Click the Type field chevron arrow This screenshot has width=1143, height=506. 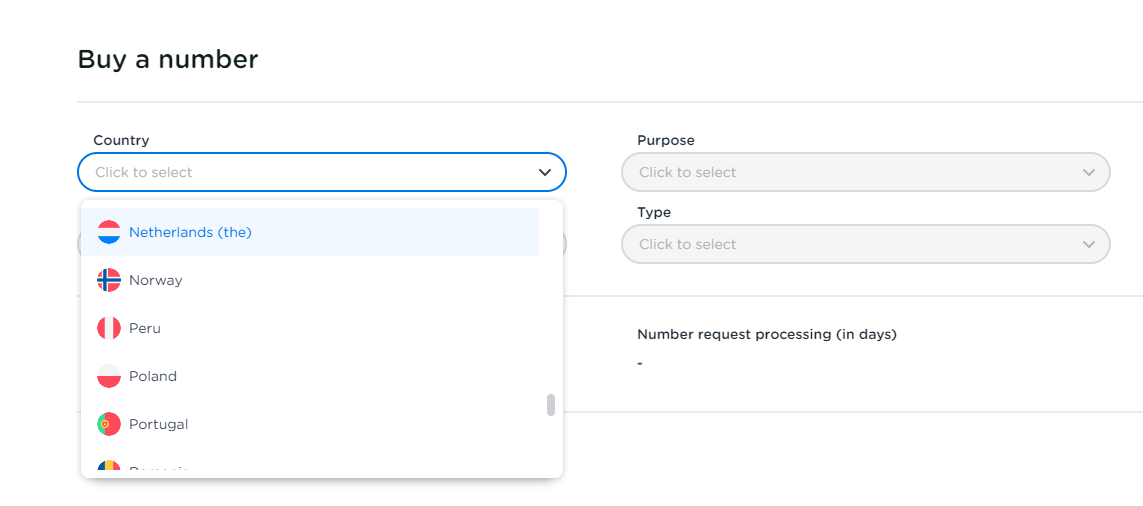tap(1089, 244)
